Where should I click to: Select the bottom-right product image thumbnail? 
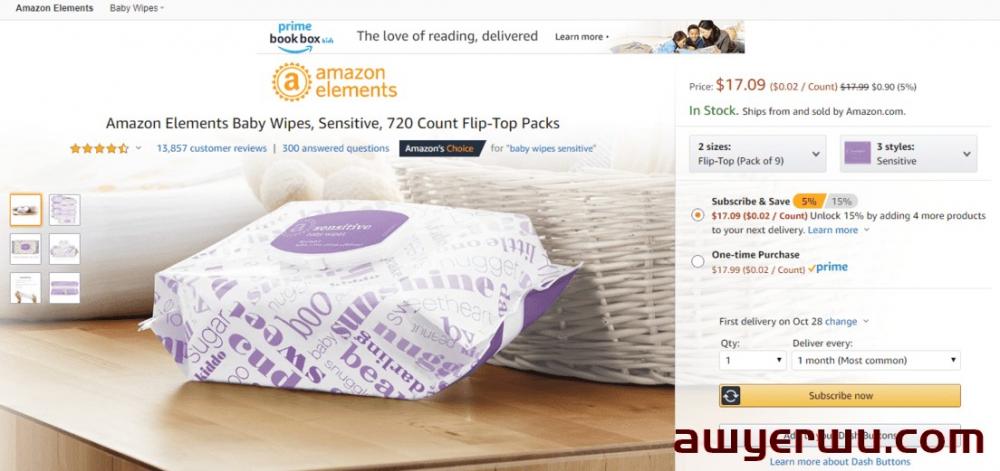[x=64, y=288]
